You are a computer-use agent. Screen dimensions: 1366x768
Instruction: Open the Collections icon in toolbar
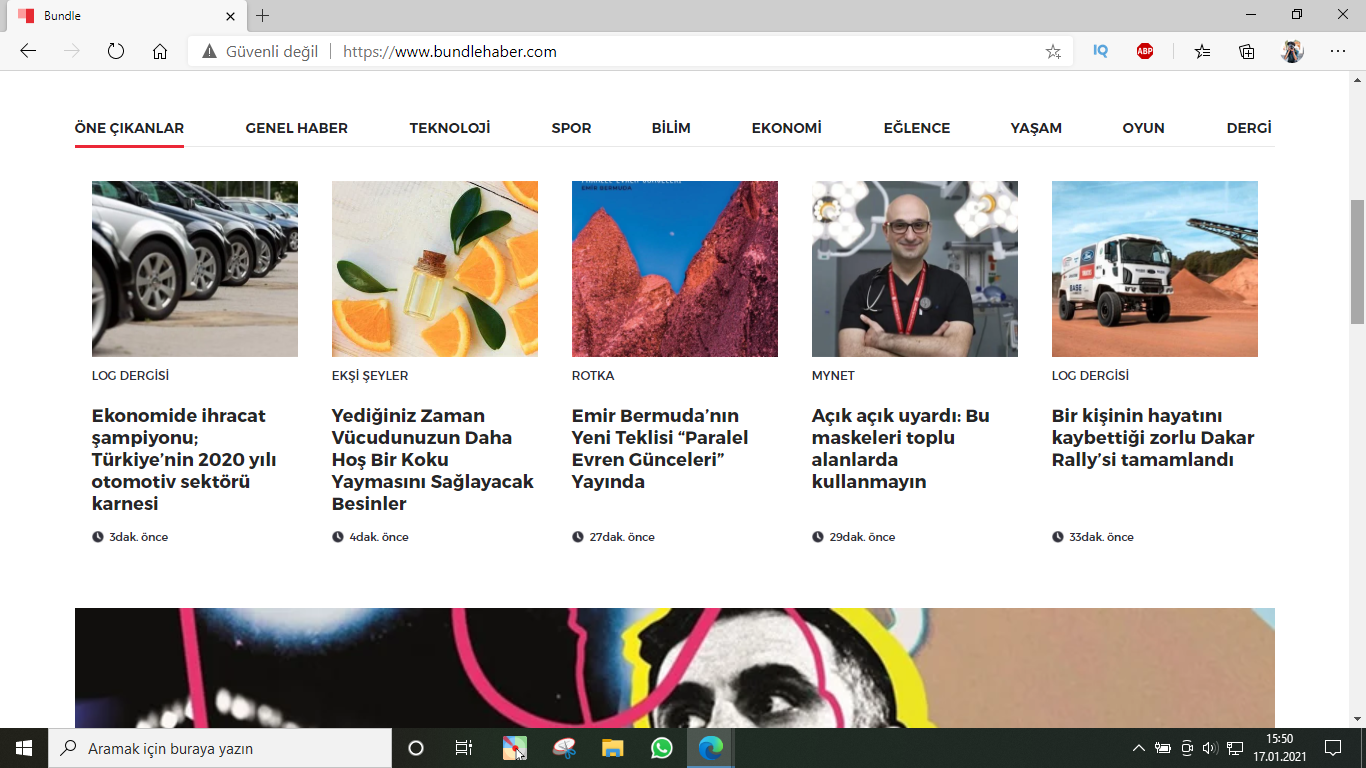coord(1247,51)
